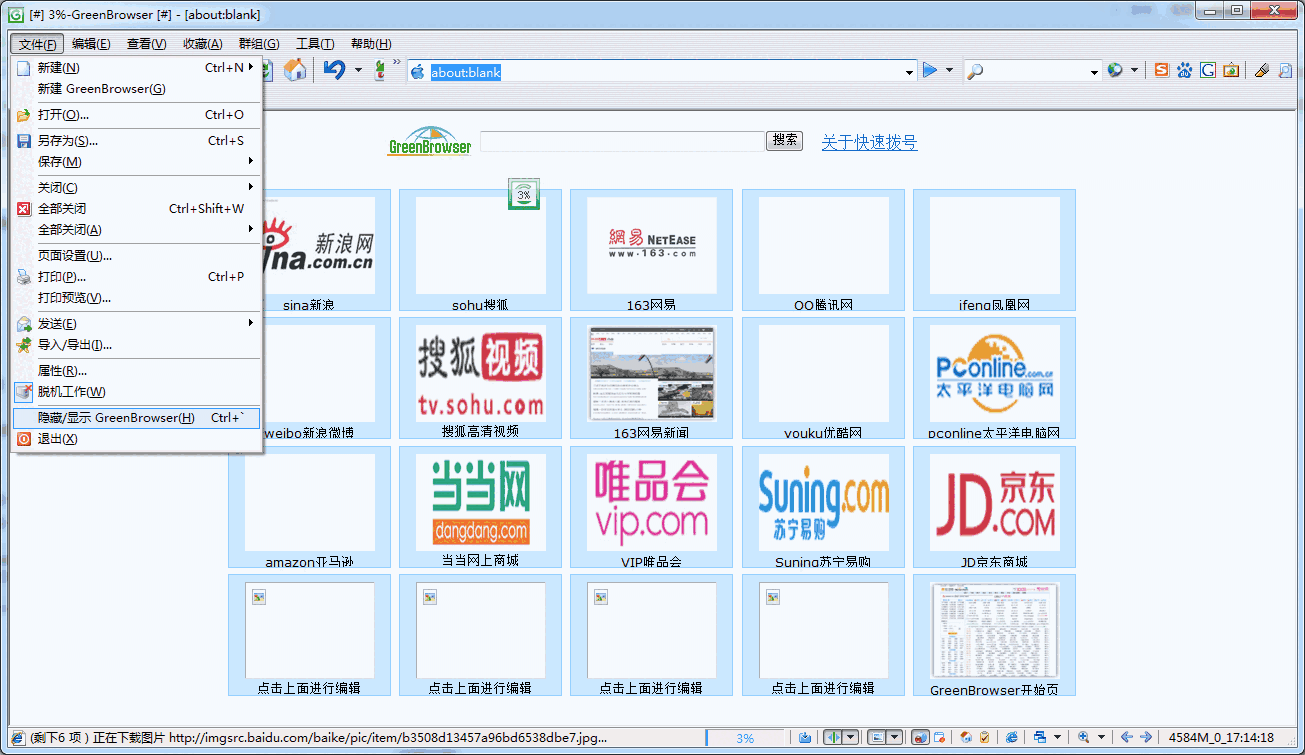Select 另存为 (Save As) from File menu
The image size is (1305, 755).
pos(67,141)
